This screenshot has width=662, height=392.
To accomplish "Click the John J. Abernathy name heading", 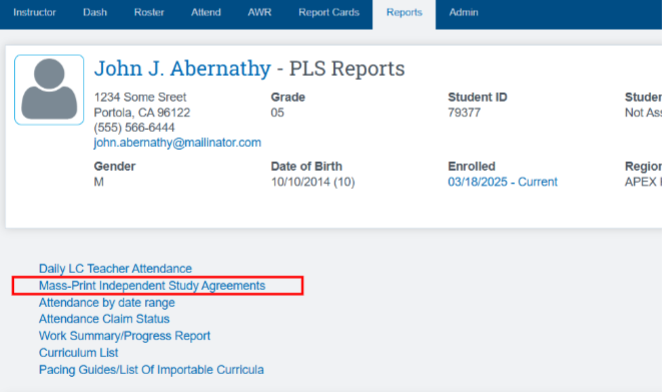I will tap(182, 68).
